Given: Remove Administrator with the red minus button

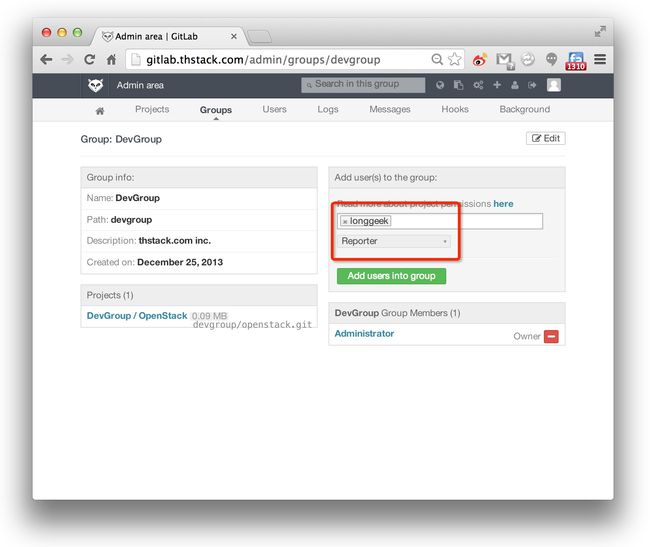Looking at the screenshot, I should pos(551,336).
